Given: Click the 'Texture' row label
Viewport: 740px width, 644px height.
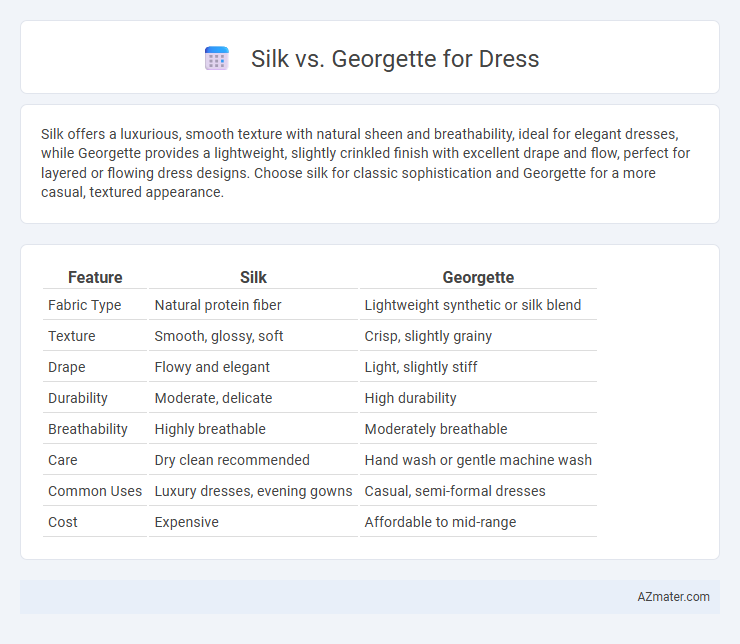Looking at the screenshot, I should tap(71, 336).
